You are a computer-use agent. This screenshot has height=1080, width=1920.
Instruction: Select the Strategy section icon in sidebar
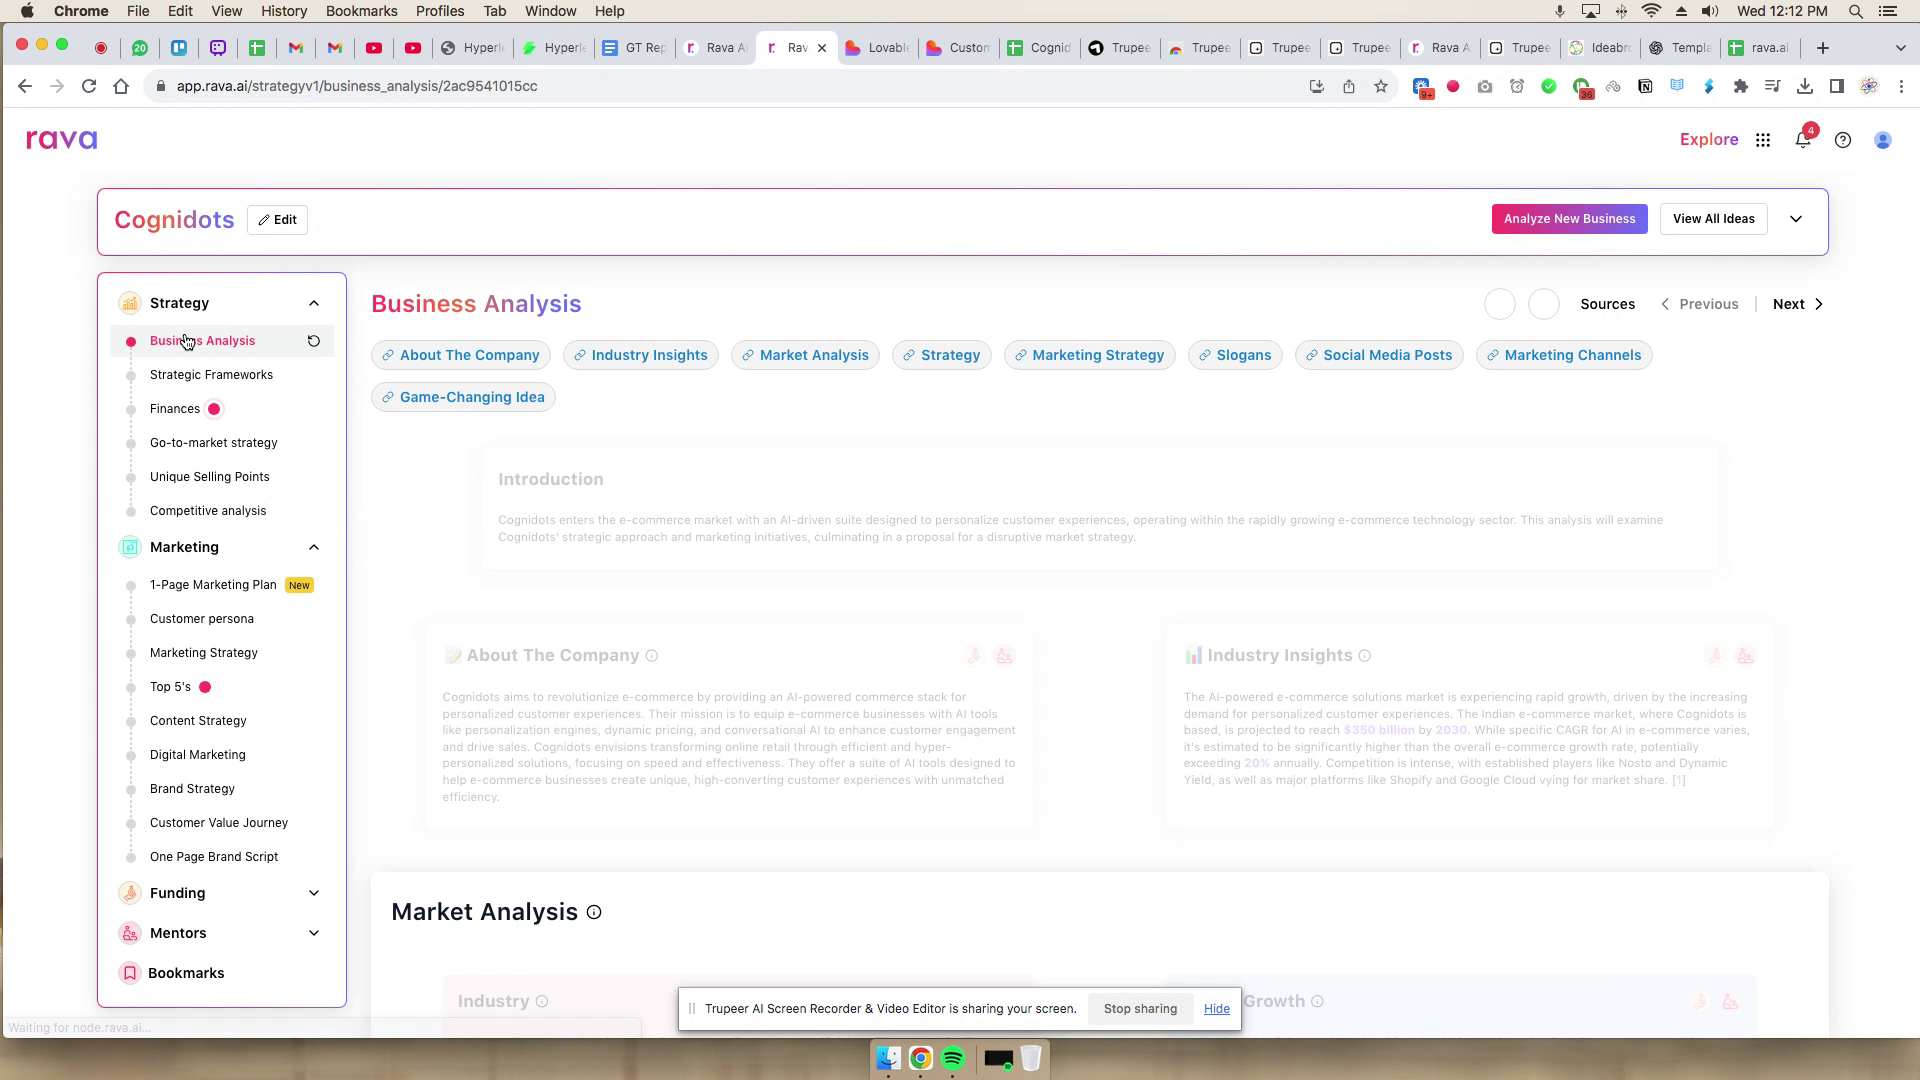coord(130,303)
